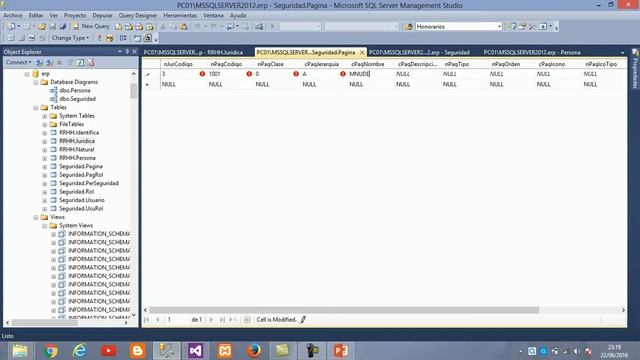The height and width of the screenshot is (360, 640).
Task: Select the Seguridad.PerSeguridad table
Action: (89, 184)
